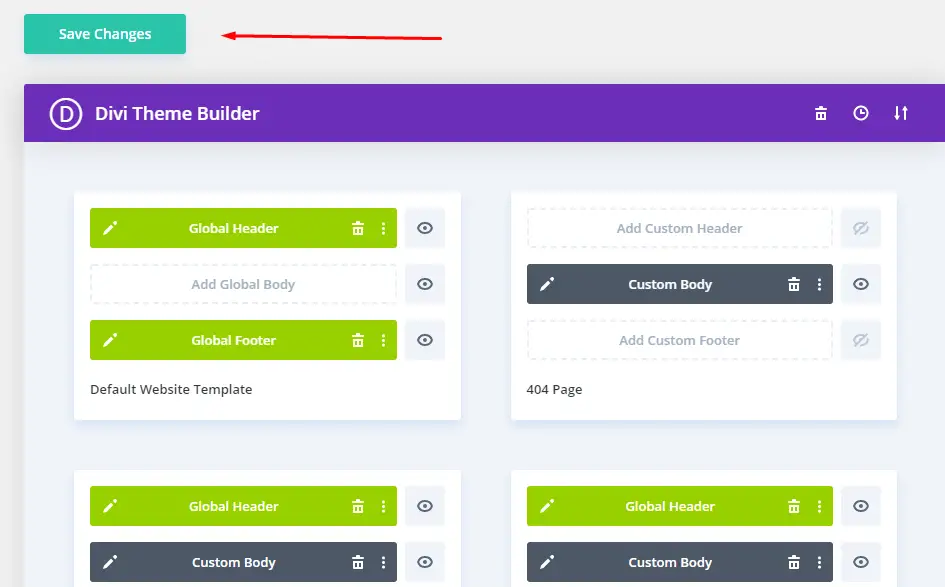Edit Global Header in lower-left template card
Image resolution: width=945 pixels, height=587 pixels.
tap(110, 506)
